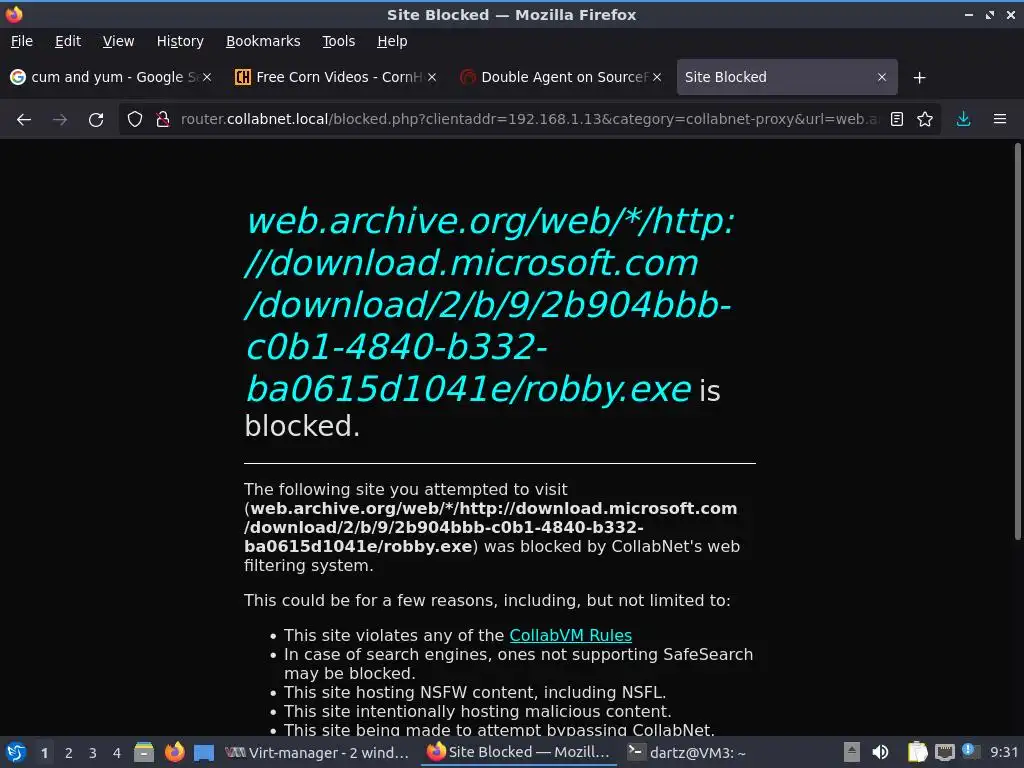Close the Site Blocked tab
The image size is (1024, 768).
pyautogui.click(x=882, y=77)
